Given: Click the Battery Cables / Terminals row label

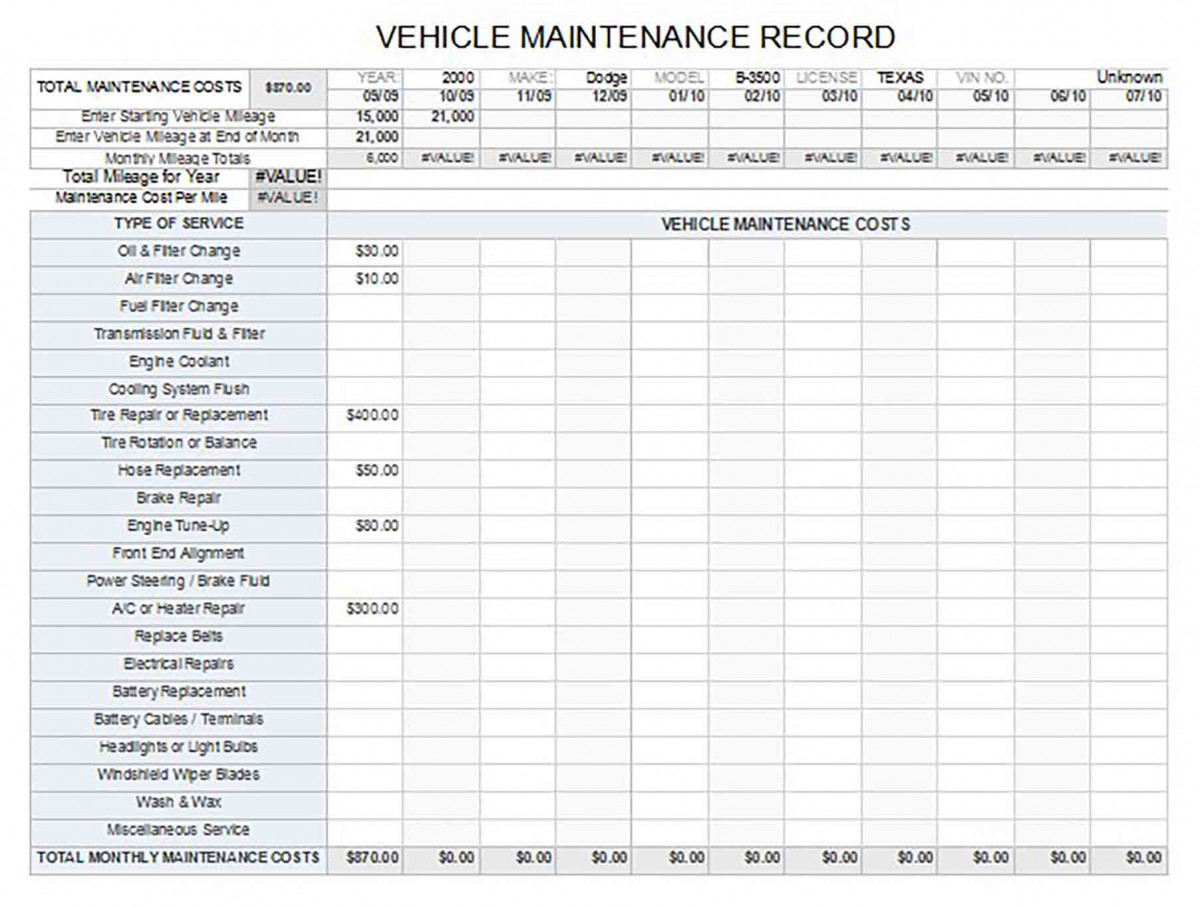Looking at the screenshot, I should point(179,720).
